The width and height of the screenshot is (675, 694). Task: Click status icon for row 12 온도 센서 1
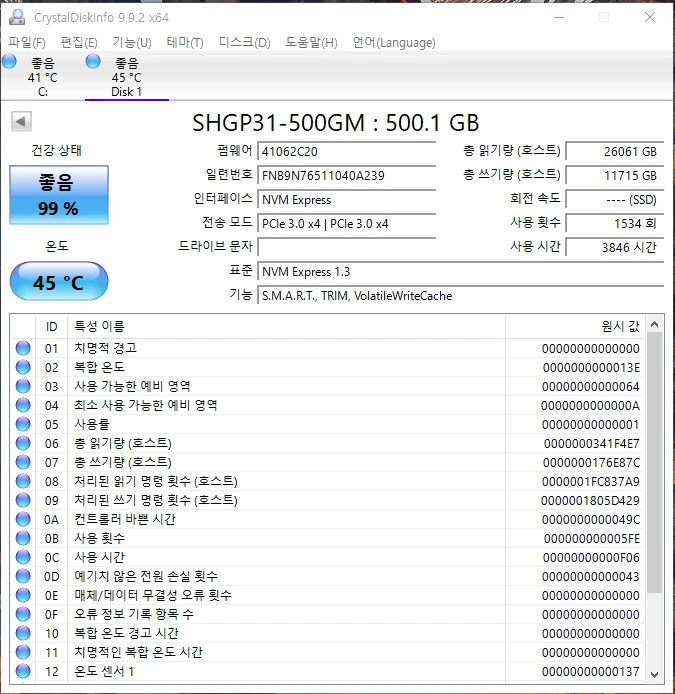coord(23,671)
